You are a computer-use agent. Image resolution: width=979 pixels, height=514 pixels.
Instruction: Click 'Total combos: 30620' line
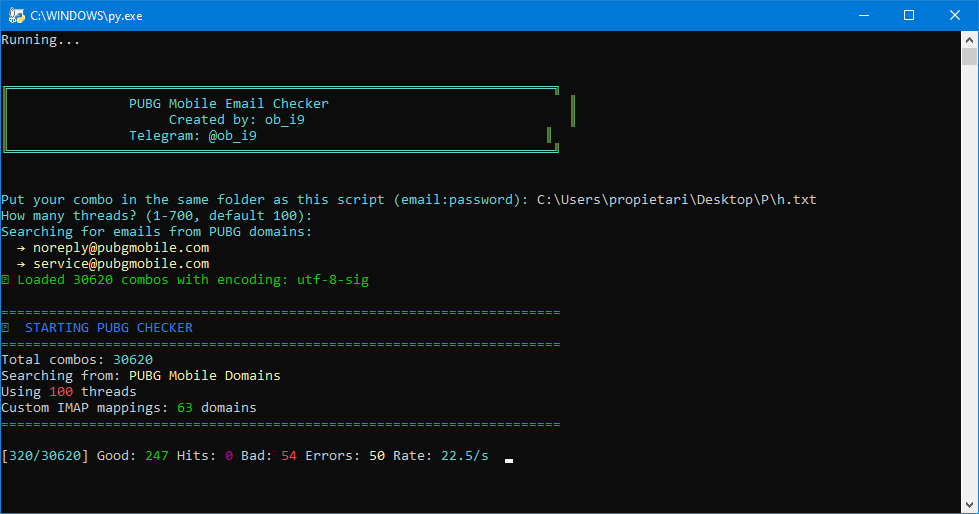(77, 360)
